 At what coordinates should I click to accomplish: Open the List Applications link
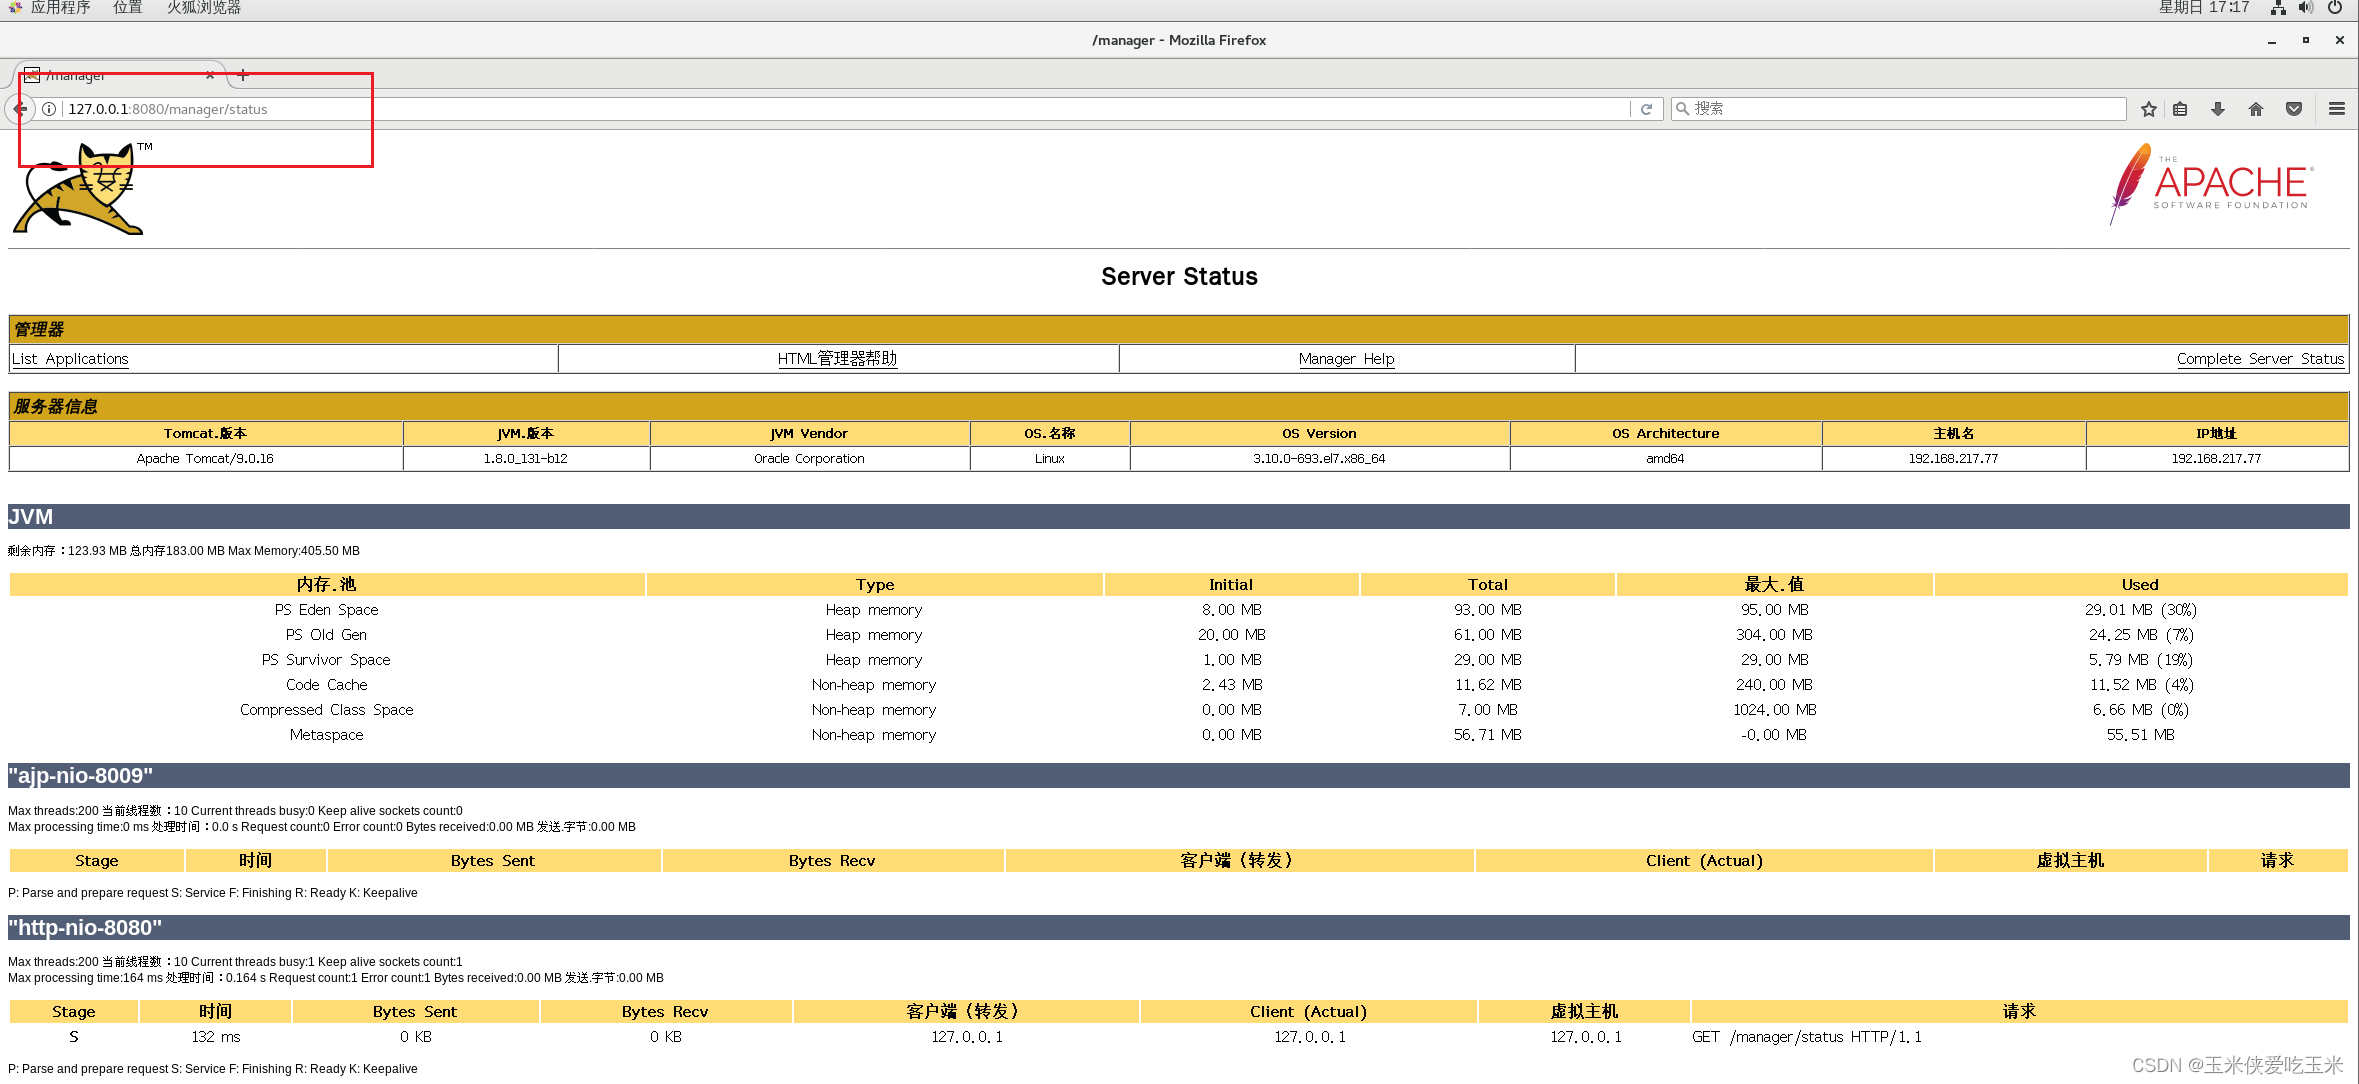click(70, 359)
